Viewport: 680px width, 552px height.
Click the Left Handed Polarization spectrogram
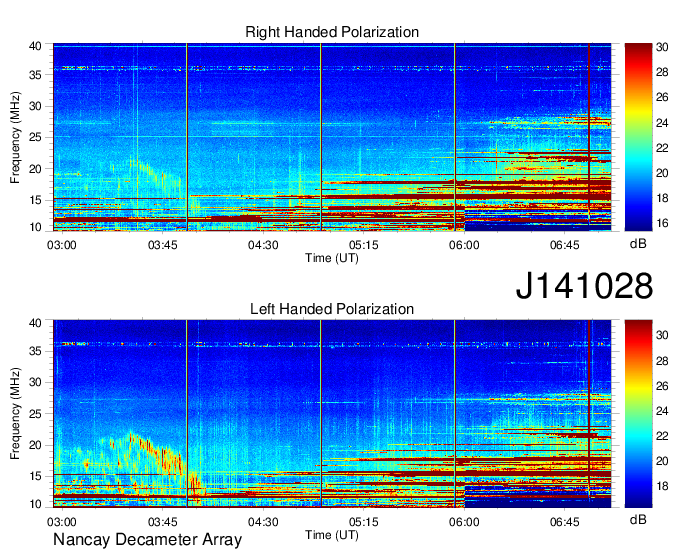[332, 414]
